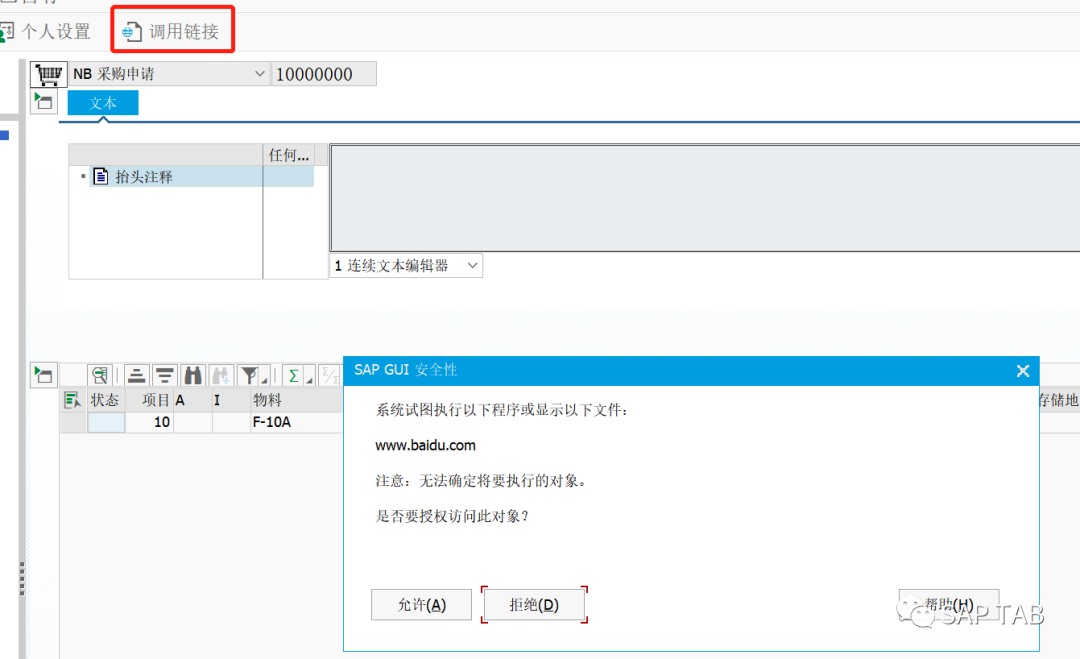Image resolution: width=1080 pixels, height=659 pixels.
Task: Select the 文本 tab
Action: click(103, 103)
